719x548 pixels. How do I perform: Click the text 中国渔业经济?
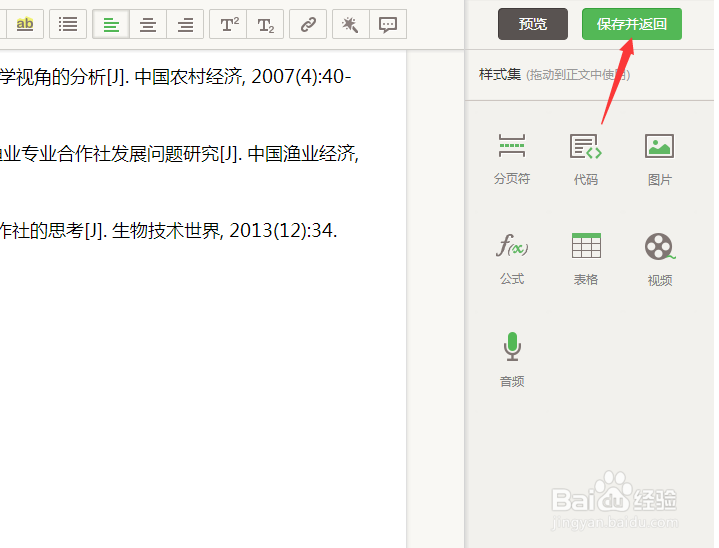(x=302, y=154)
